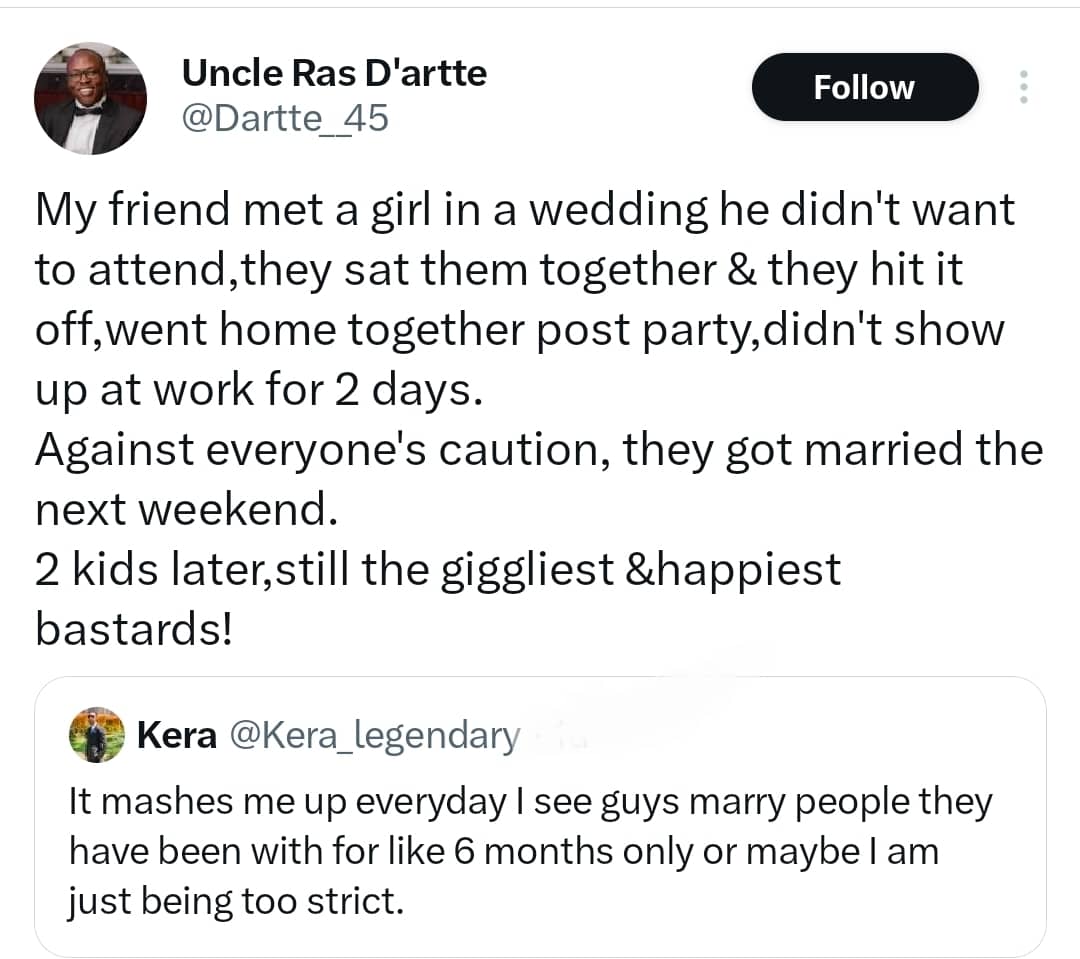Click the small avatar inside the quote card
1080x959 pixels.
click(x=97, y=734)
